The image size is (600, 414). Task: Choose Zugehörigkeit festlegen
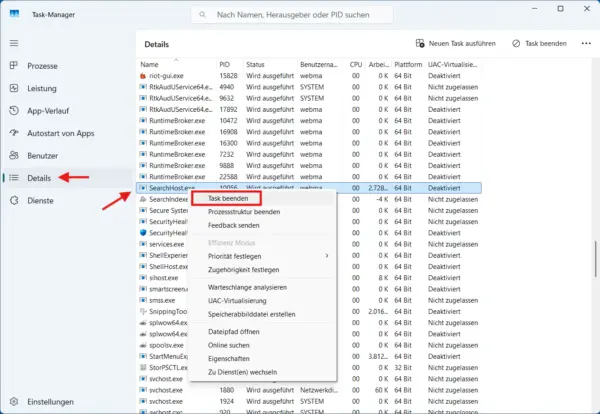click(243, 270)
